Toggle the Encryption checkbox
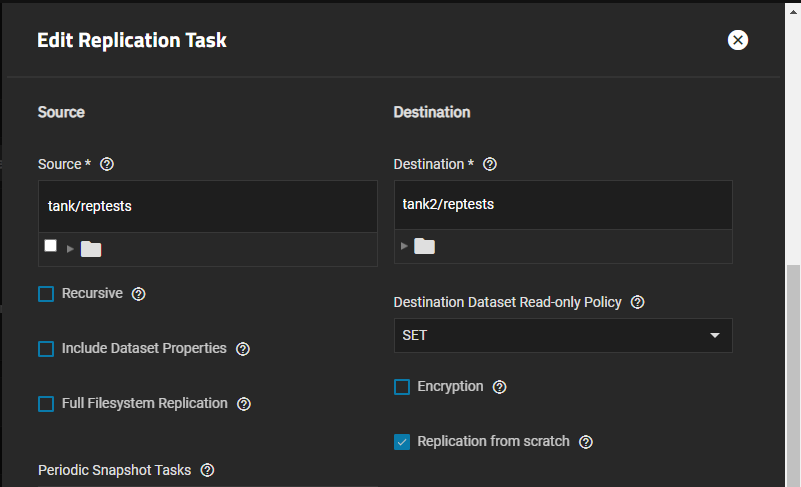Viewport: 801px width, 487px height. (402, 387)
